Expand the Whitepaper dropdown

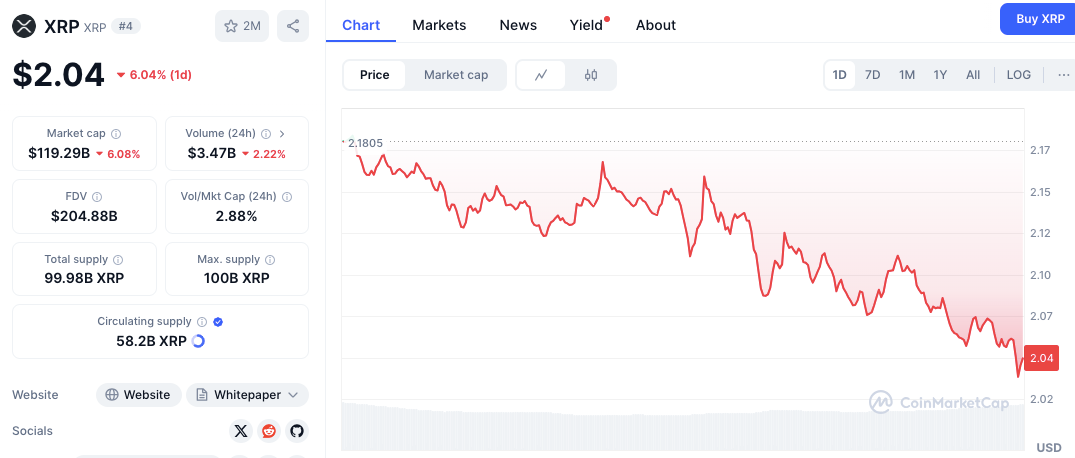[x=247, y=395]
